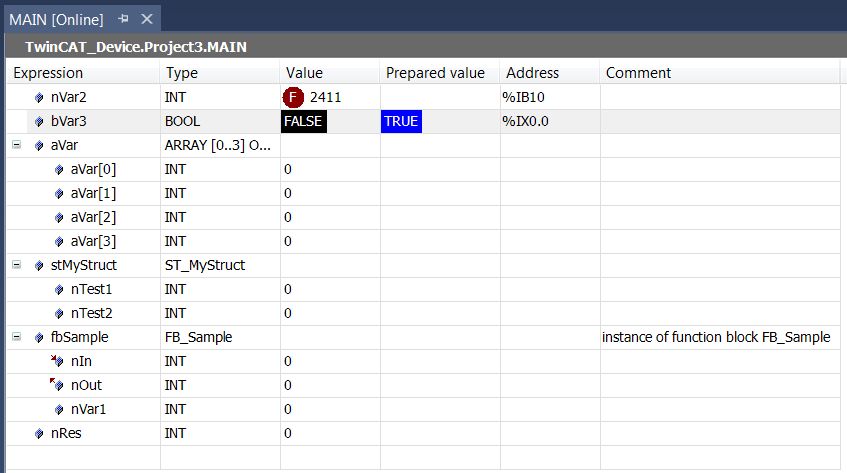Click the variable icon next to bVar3

point(39,121)
